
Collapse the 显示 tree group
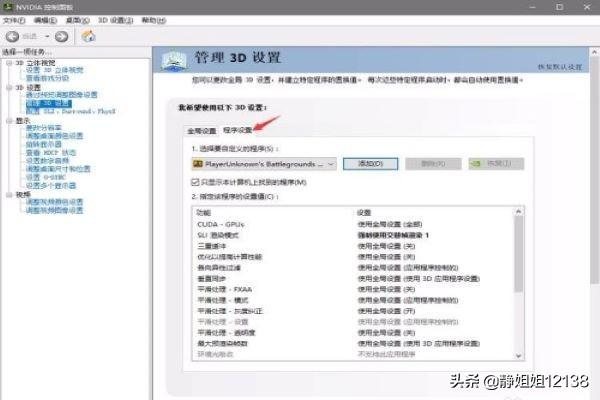(x=9, y=121)
